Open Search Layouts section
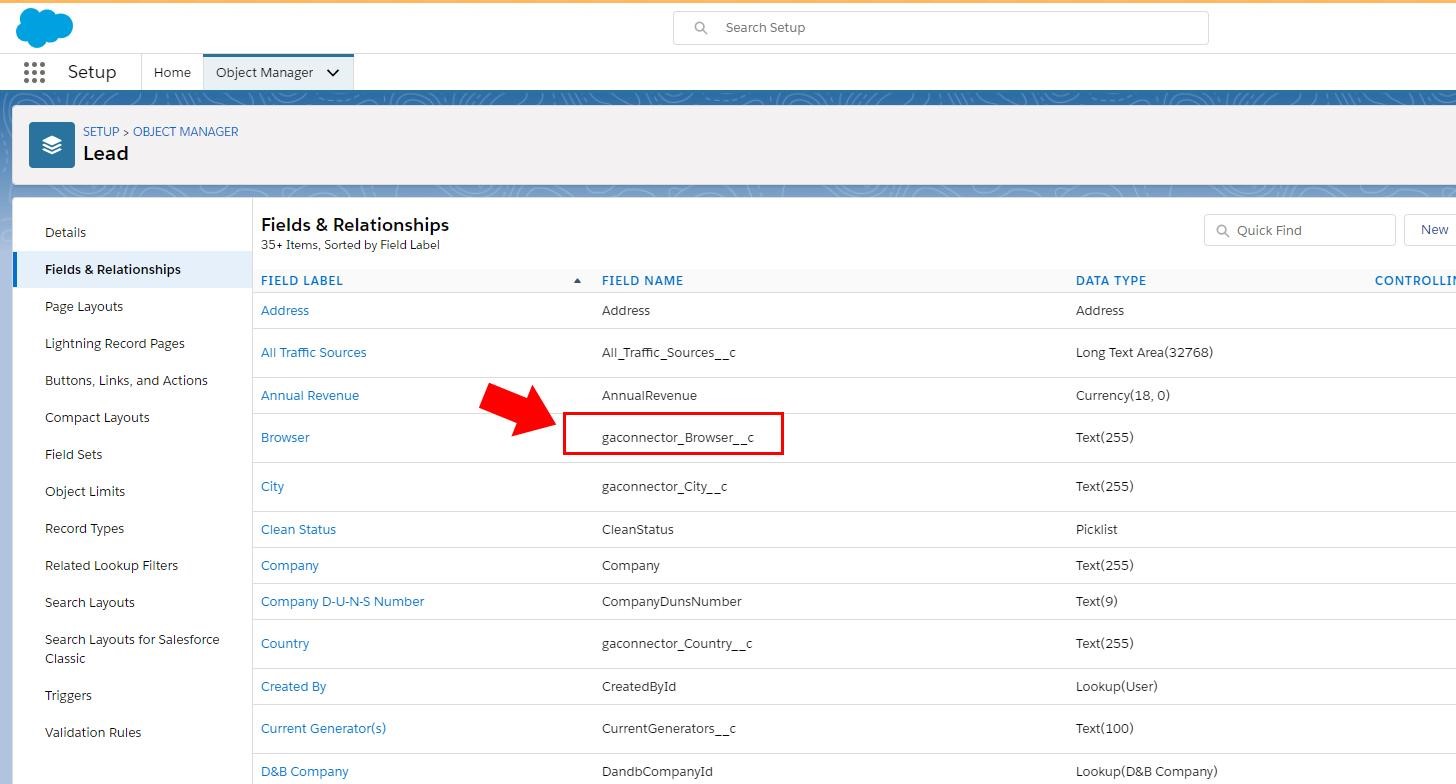Image resolution: width=1456 pixels, height=784 pixels. [90, 603]
